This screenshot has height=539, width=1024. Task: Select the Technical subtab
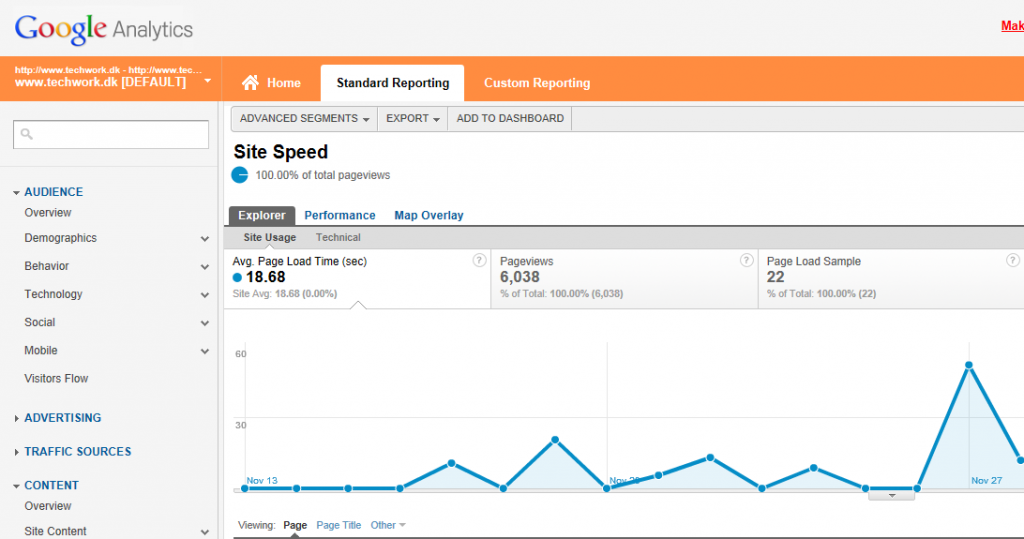[338, 238]
